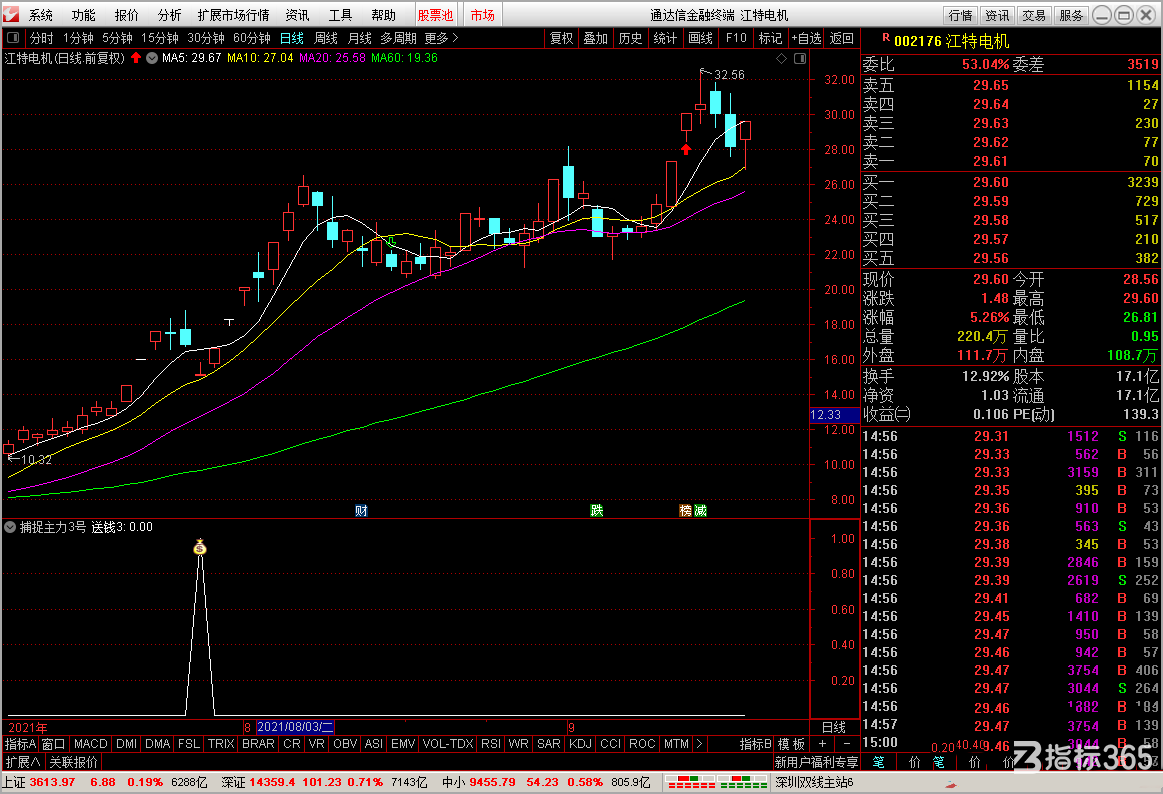
Task: Open the 帮助 menu
Action: (383, 15)
